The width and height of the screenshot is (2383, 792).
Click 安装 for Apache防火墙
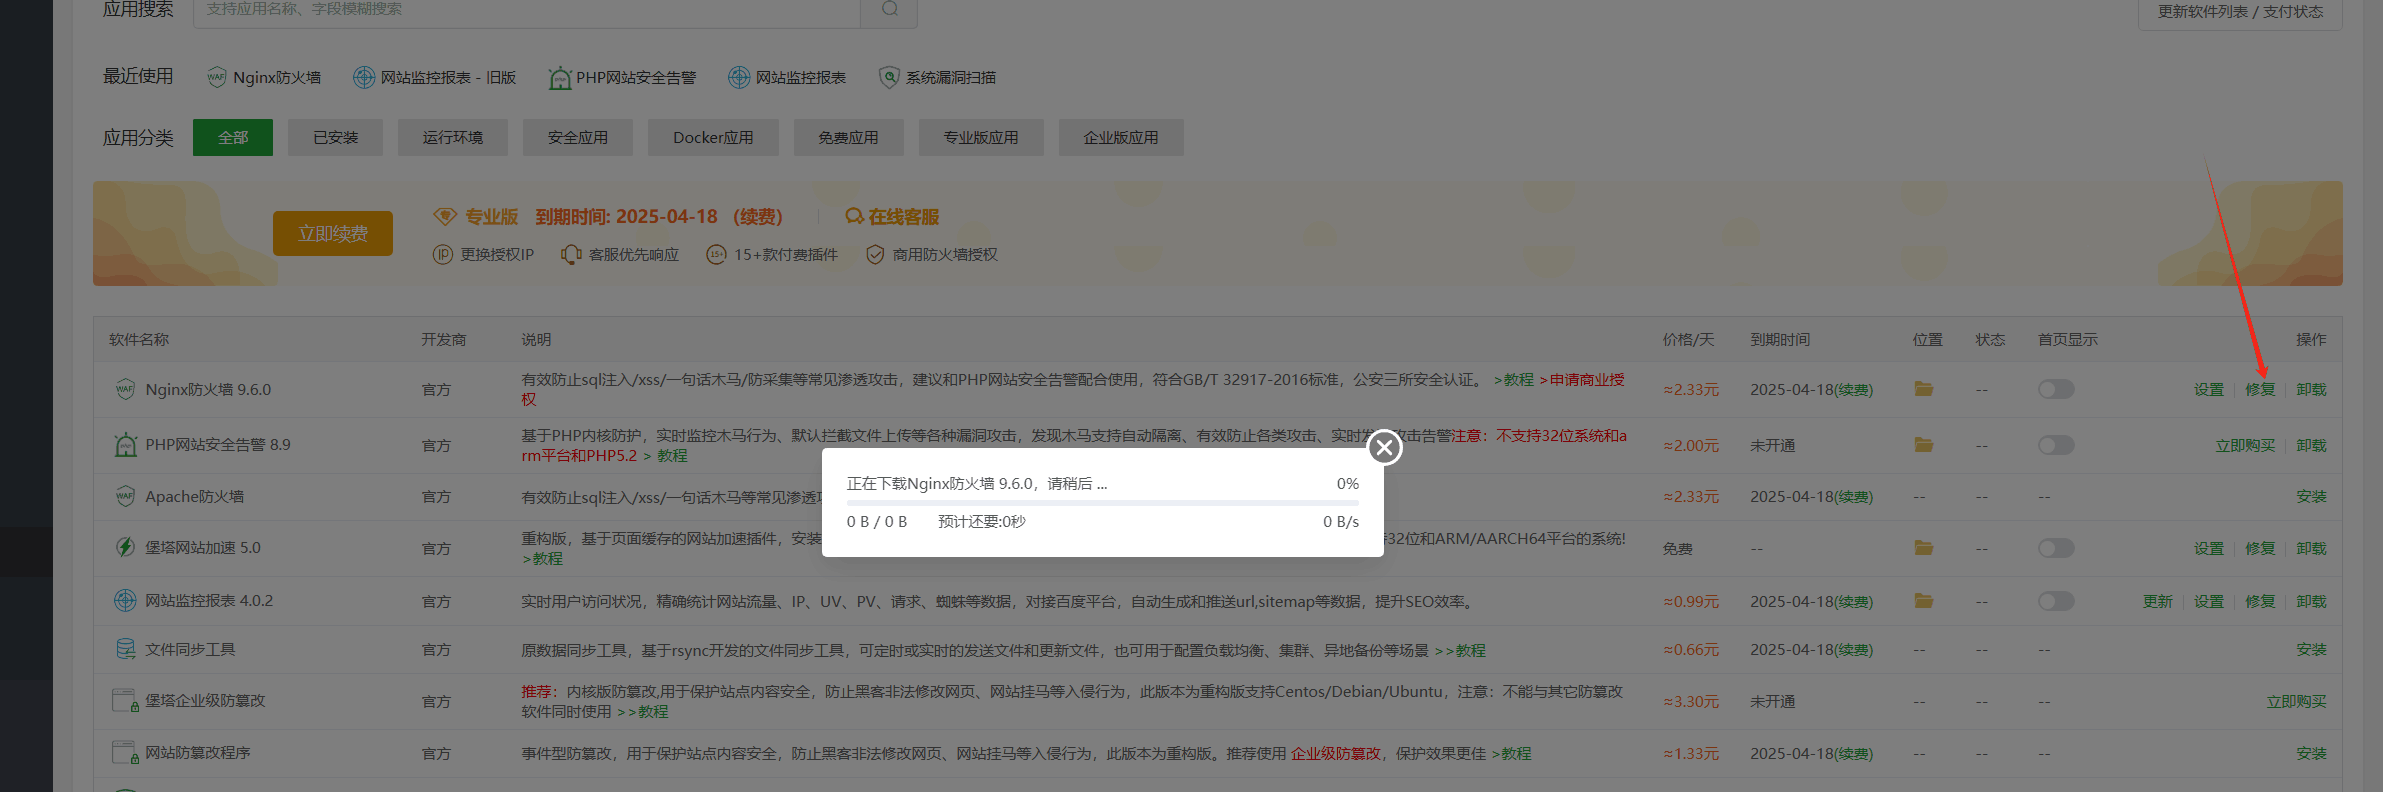2311,496
